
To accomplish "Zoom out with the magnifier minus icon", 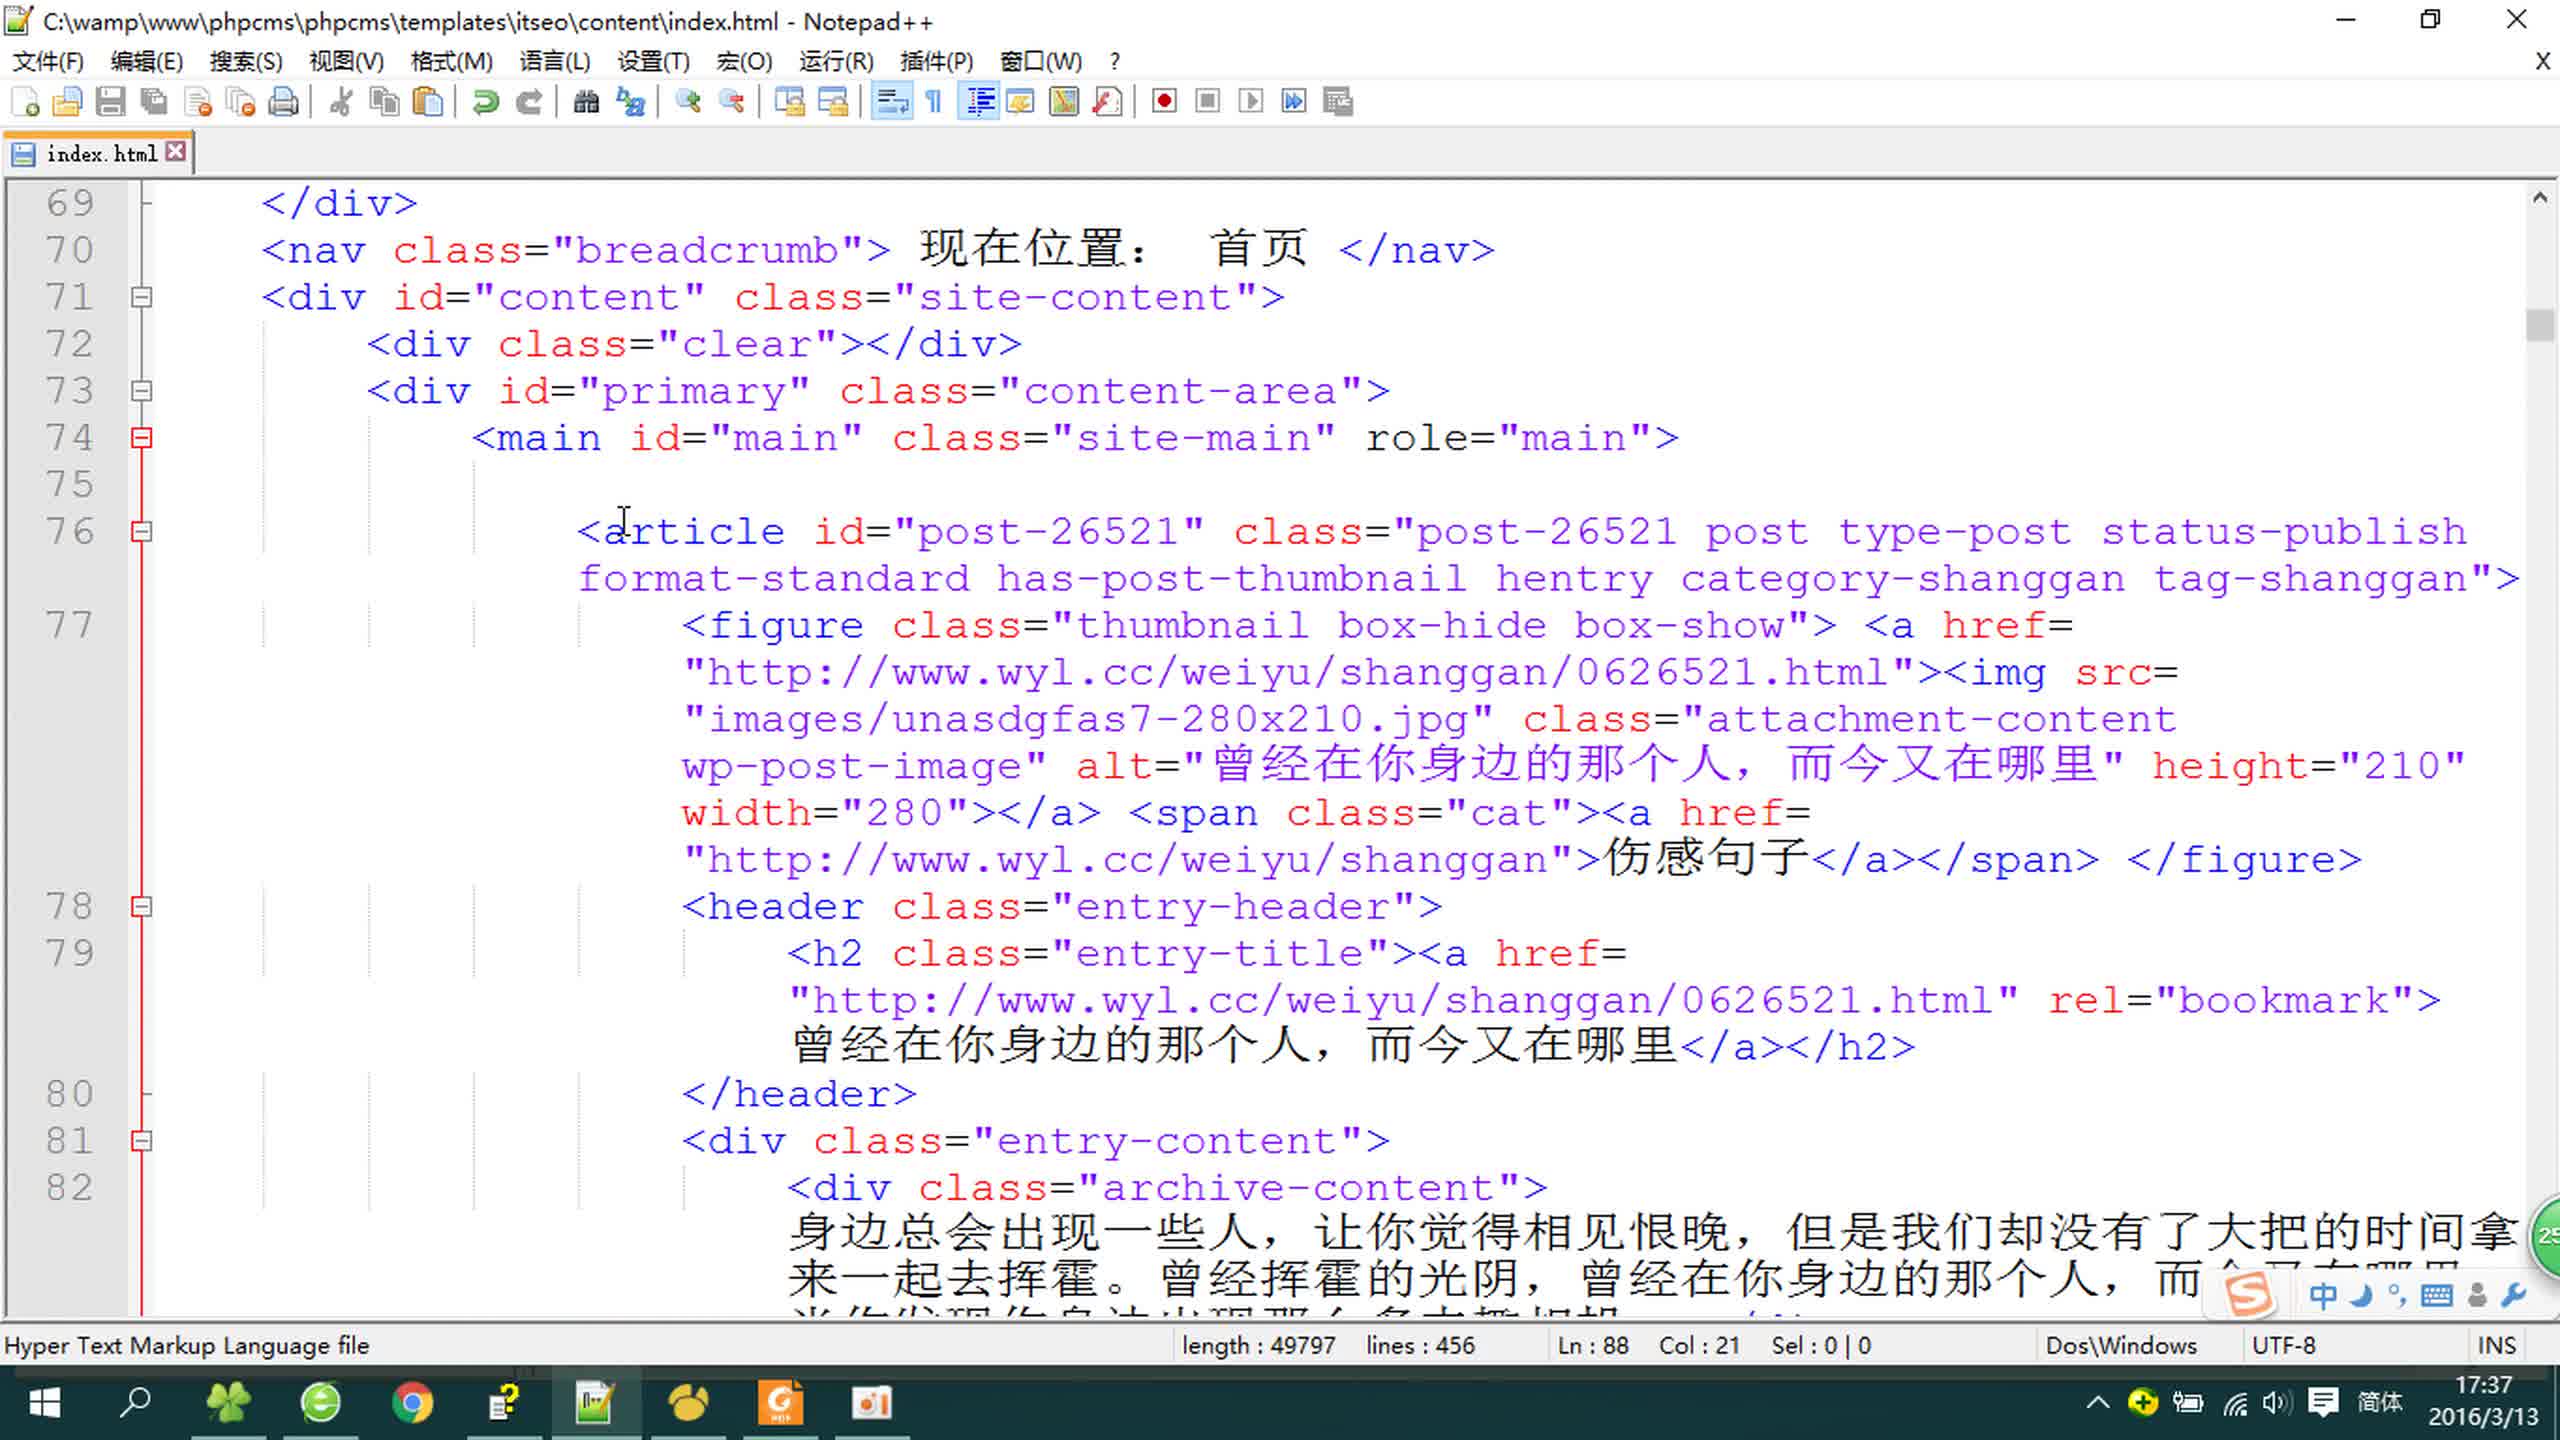I will point(732,101).
